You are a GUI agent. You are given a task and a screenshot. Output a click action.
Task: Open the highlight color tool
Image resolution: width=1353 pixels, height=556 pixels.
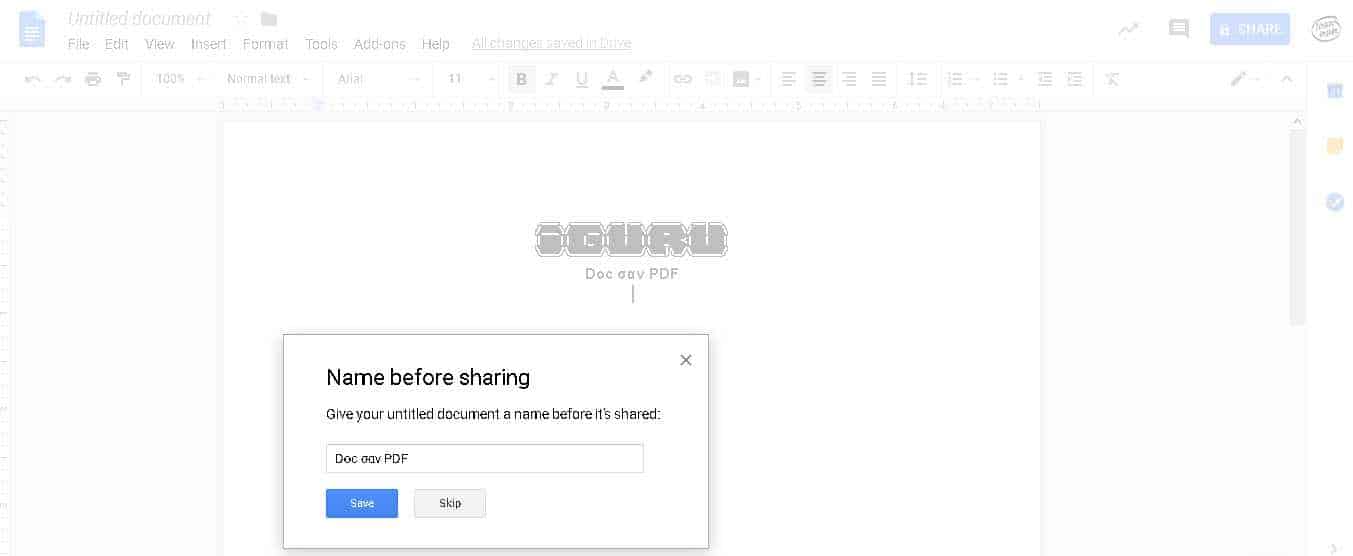click(x=645, y=79)
